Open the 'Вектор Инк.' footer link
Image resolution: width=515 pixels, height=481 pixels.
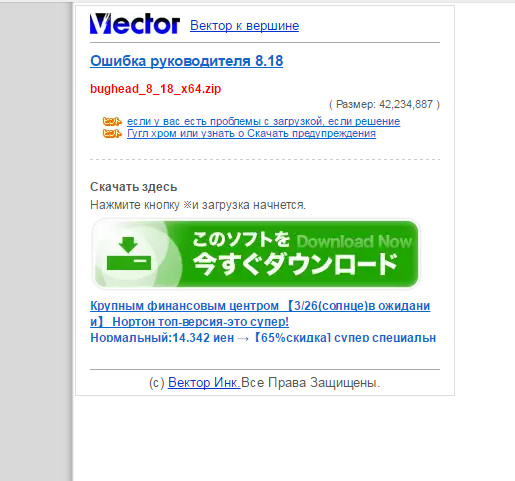[204, 382]
